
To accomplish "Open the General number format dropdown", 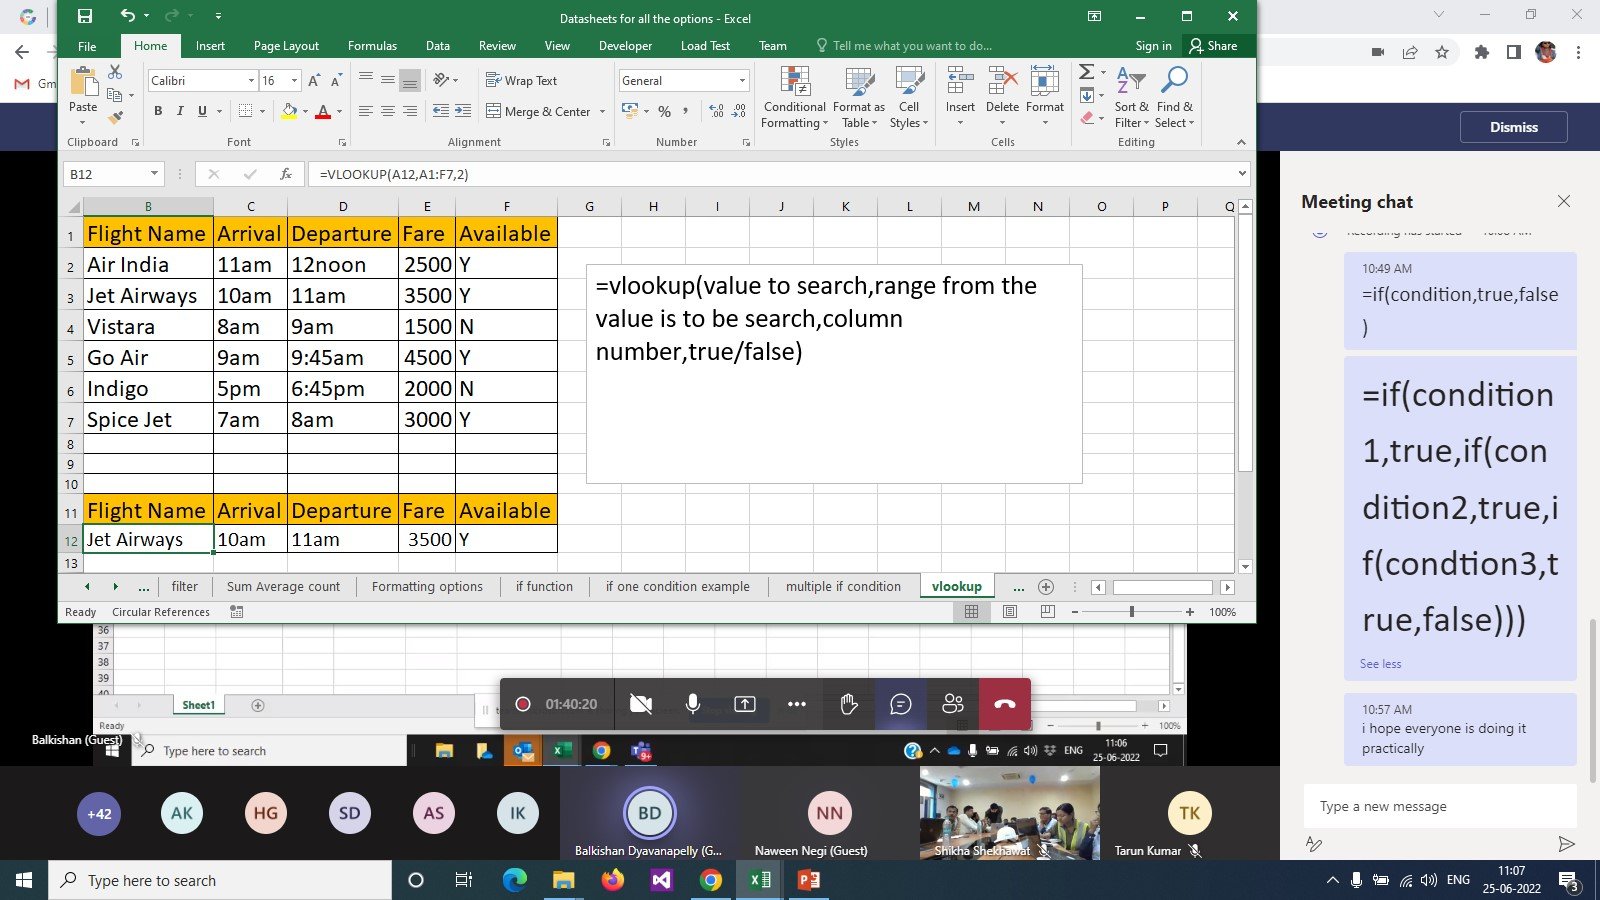I will (x=742, y=81).
